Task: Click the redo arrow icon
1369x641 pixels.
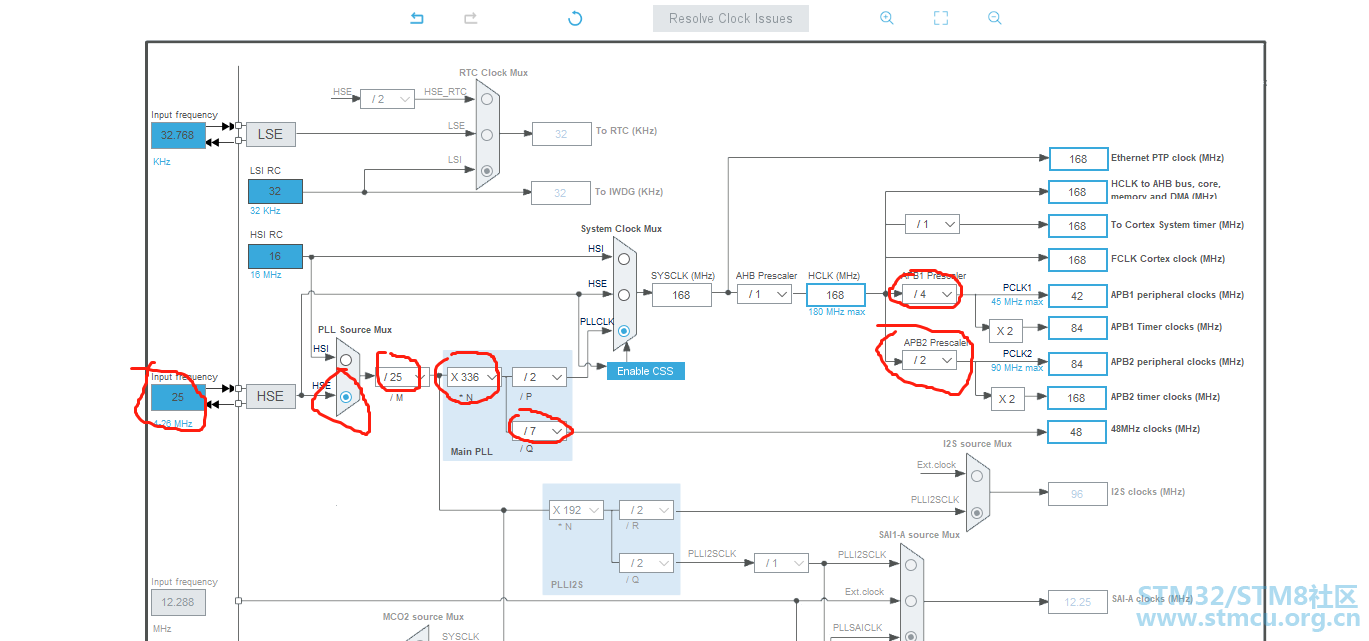Action: pos(470,18)
